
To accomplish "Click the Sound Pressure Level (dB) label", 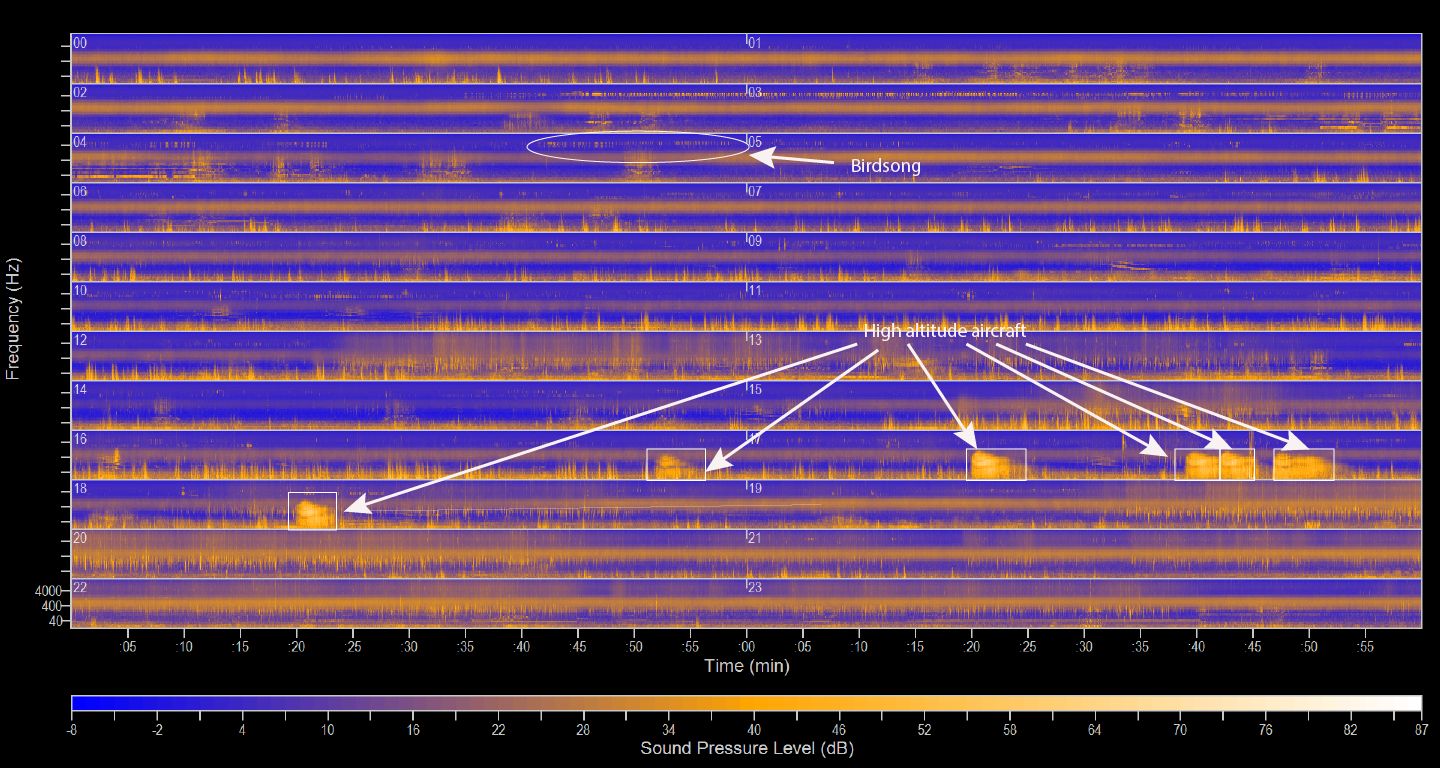I will (x=746, y=748).
